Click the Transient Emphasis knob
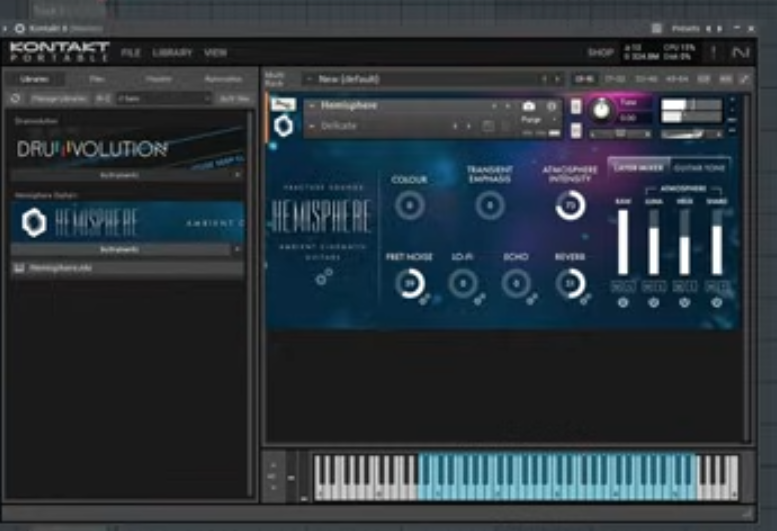Viewport: 777px width, 531px height. (x=490, y=205)
